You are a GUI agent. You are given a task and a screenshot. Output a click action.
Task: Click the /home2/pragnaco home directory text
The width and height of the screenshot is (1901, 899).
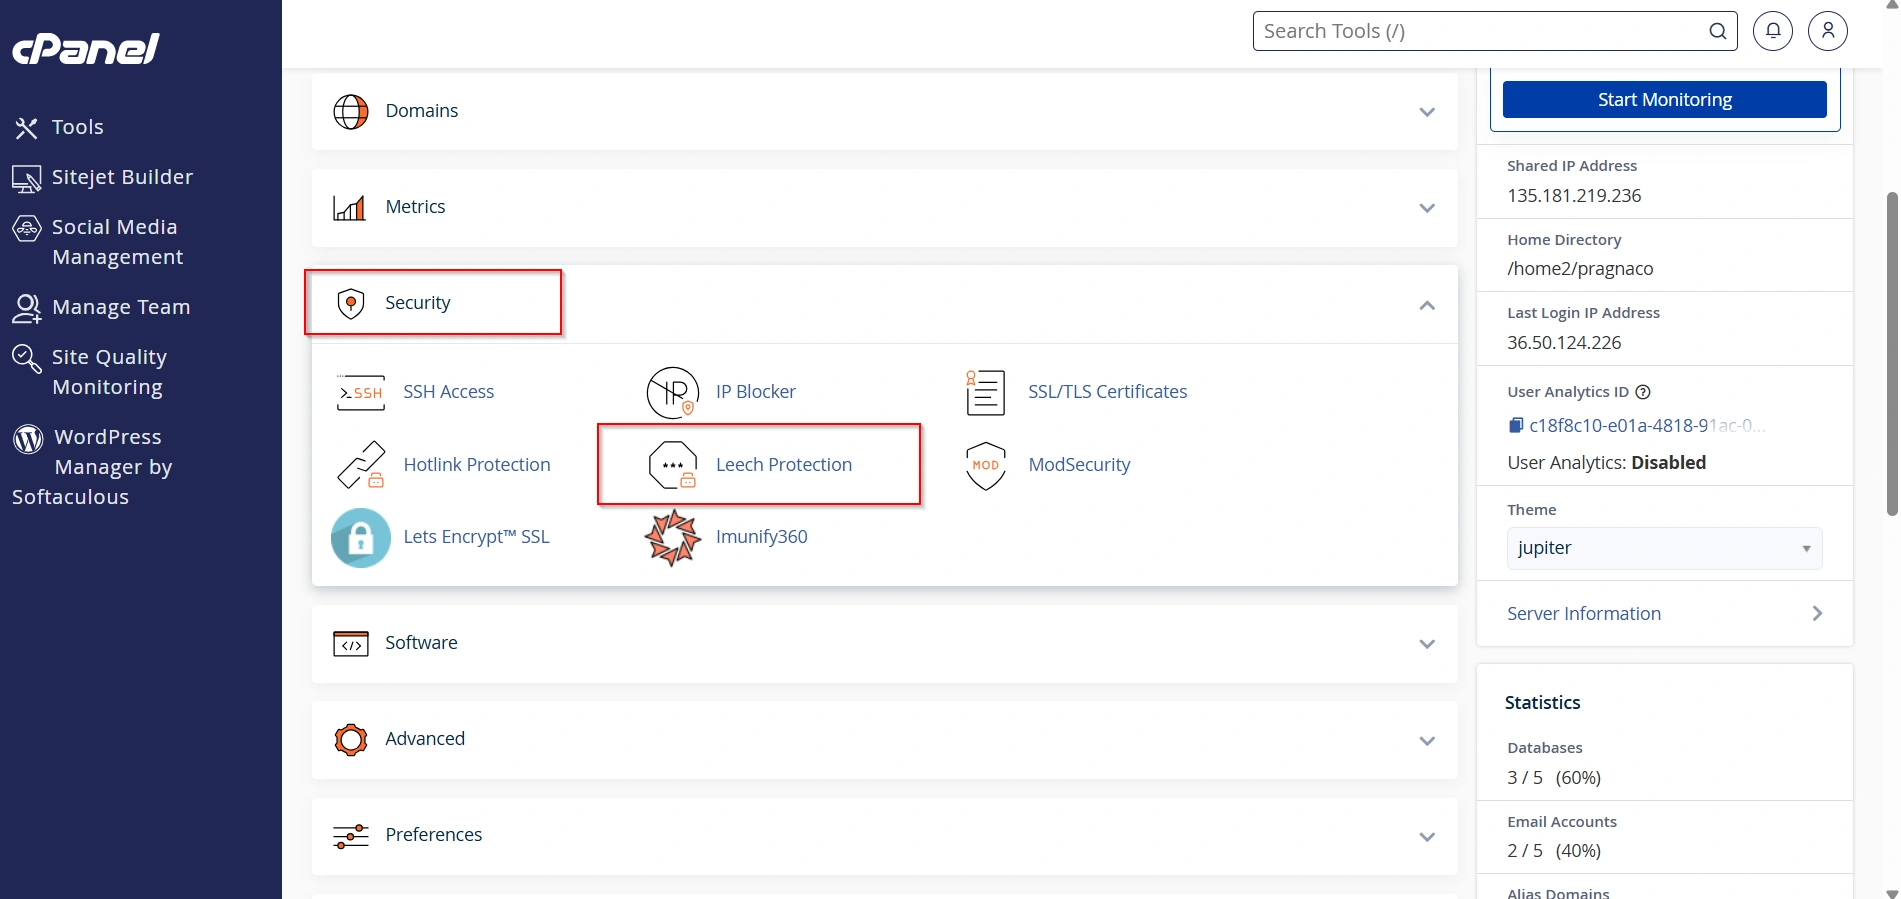pyautogui.click(x=1580, y=269)
